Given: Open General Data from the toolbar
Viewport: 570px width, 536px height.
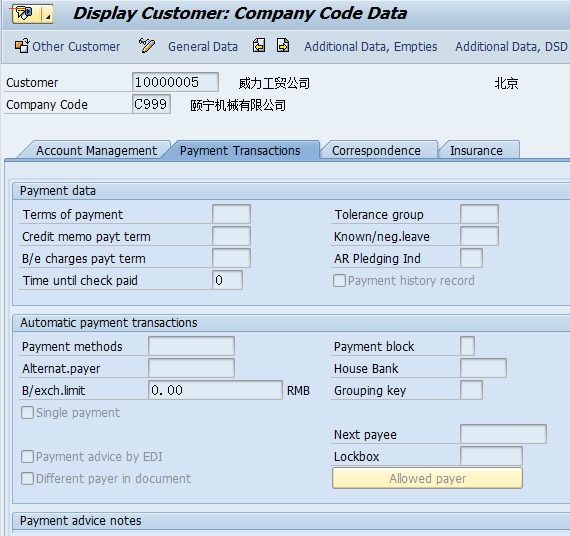Looking at the screenshot, I should [x=203, y=47].
